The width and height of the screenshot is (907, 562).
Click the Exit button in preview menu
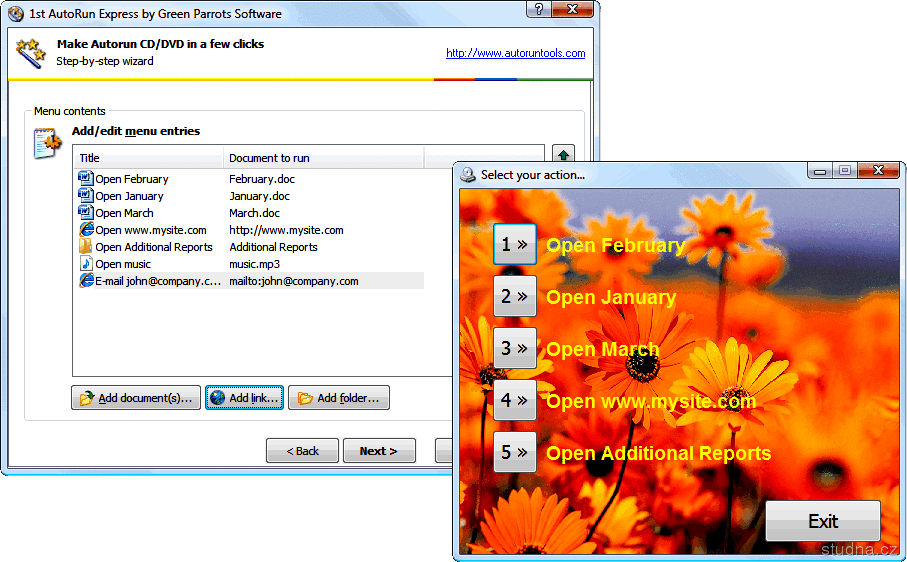822,521
